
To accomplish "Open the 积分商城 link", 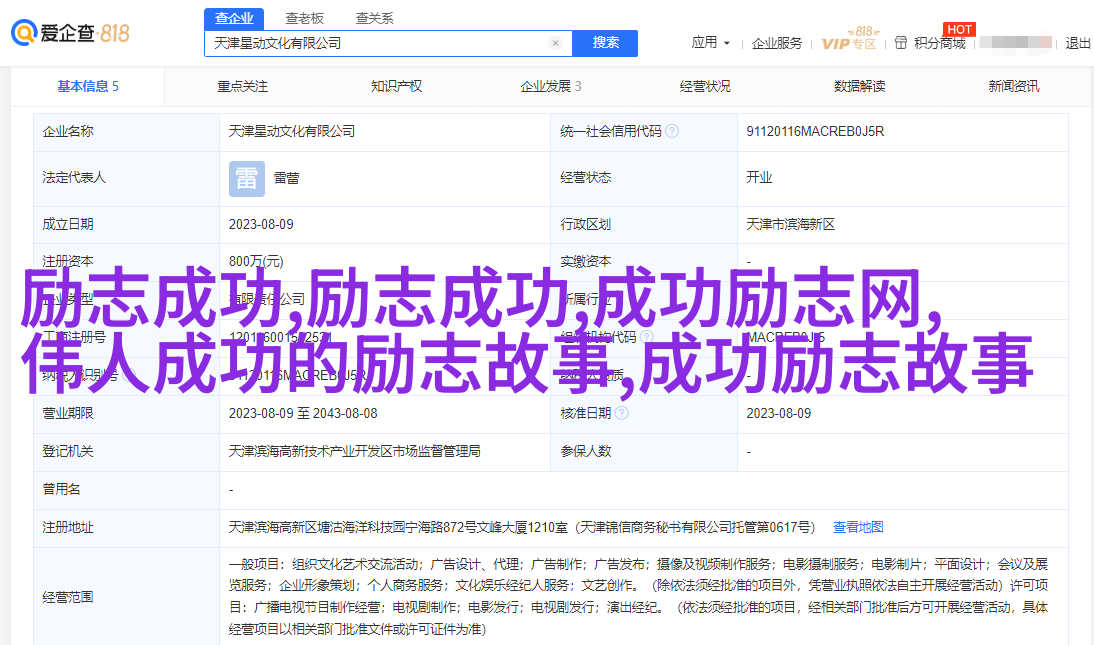I will click(940, 43).
